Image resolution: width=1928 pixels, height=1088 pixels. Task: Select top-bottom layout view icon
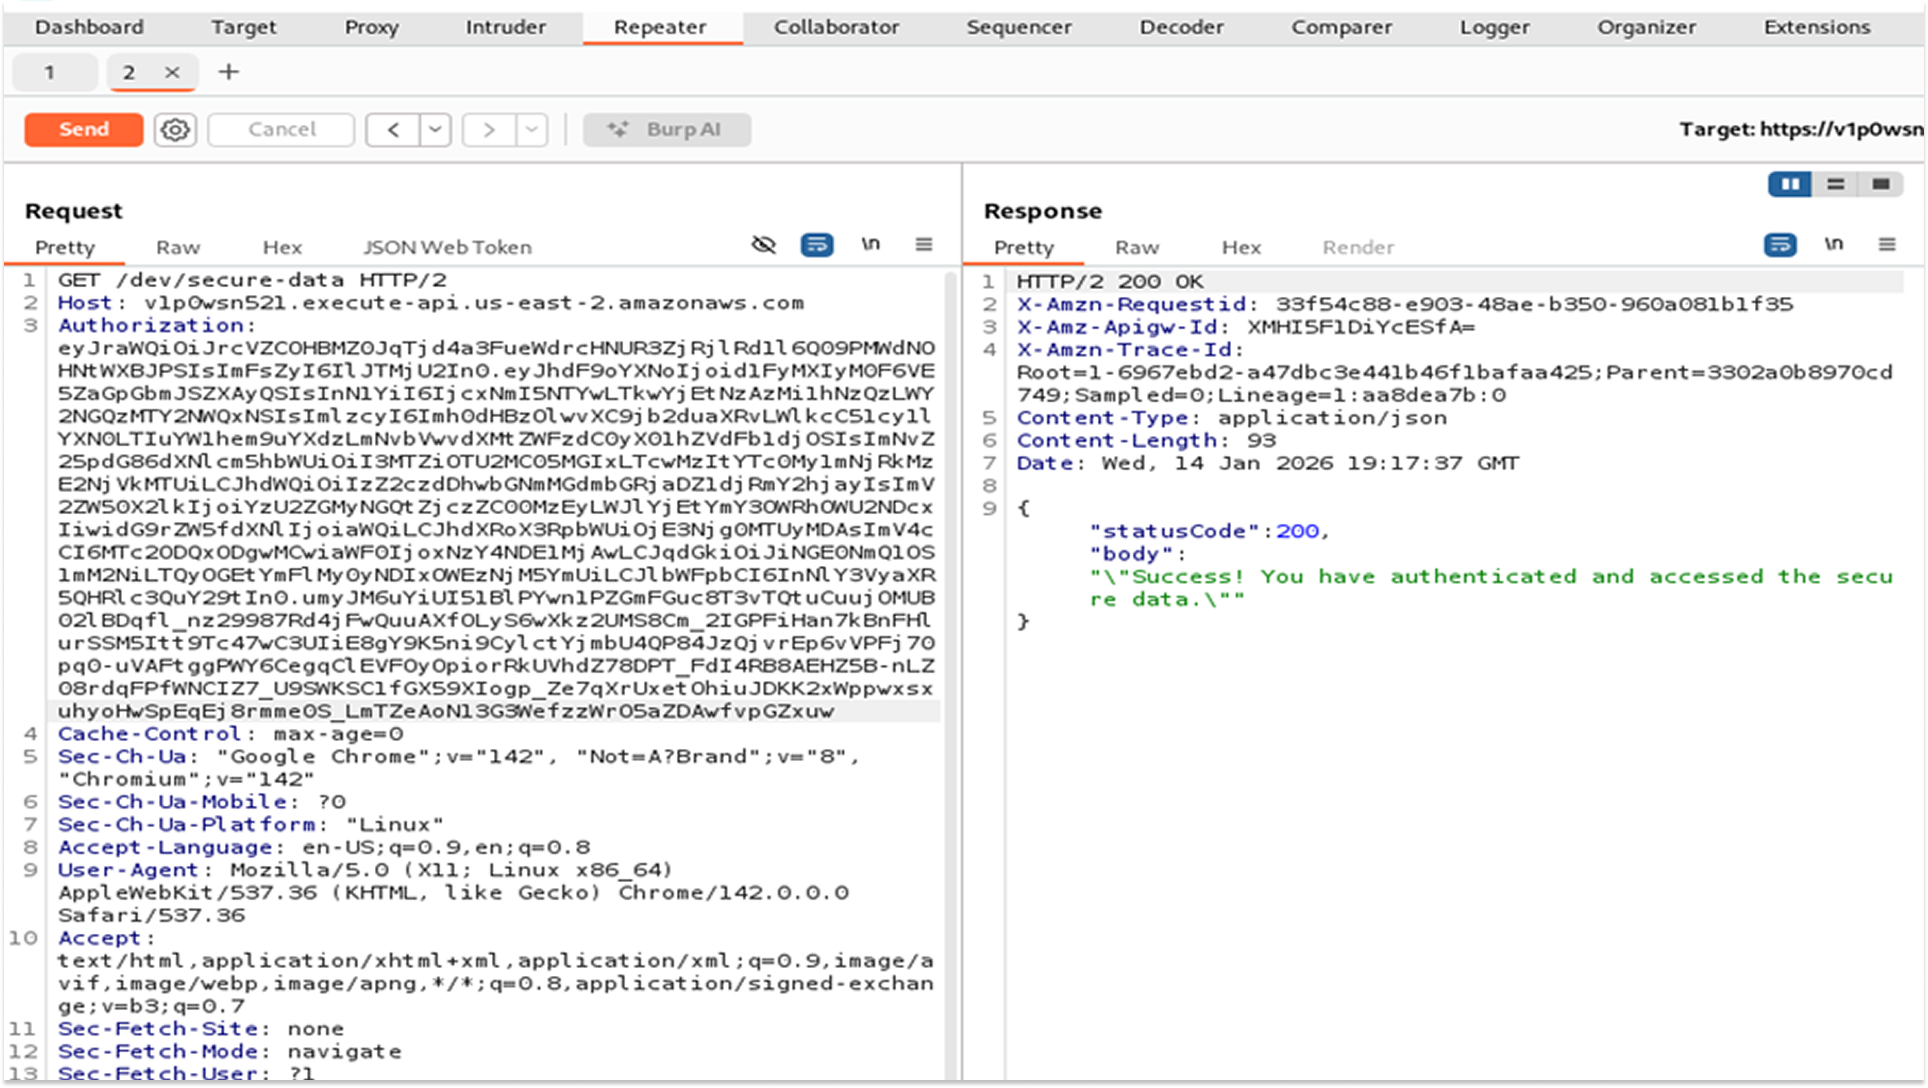[x=1836, y=184]
